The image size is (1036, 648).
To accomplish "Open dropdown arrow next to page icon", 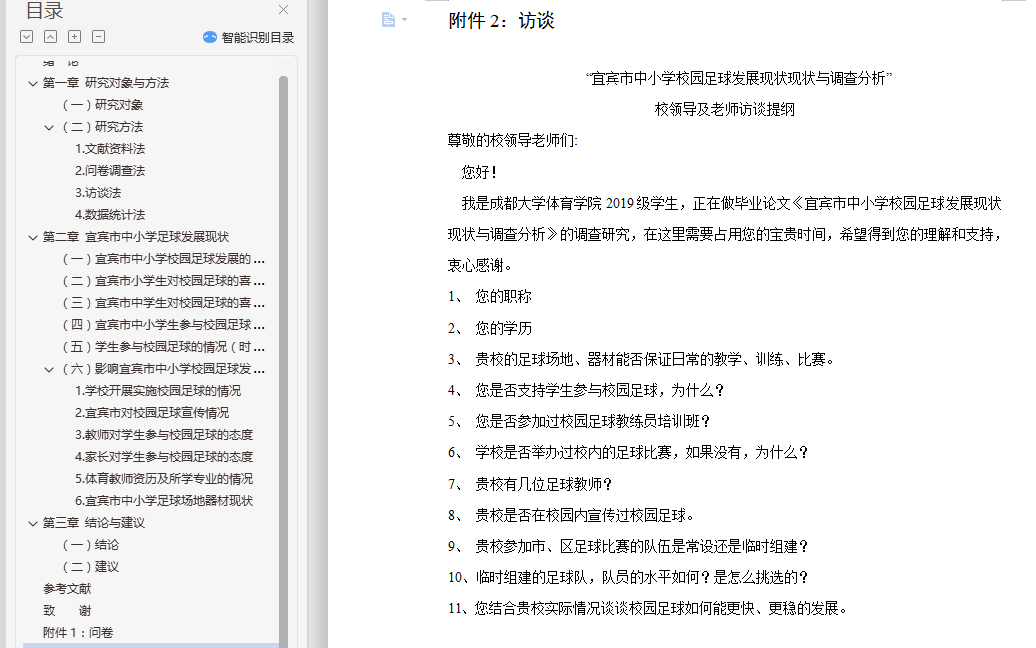I will tap(404, 20).
